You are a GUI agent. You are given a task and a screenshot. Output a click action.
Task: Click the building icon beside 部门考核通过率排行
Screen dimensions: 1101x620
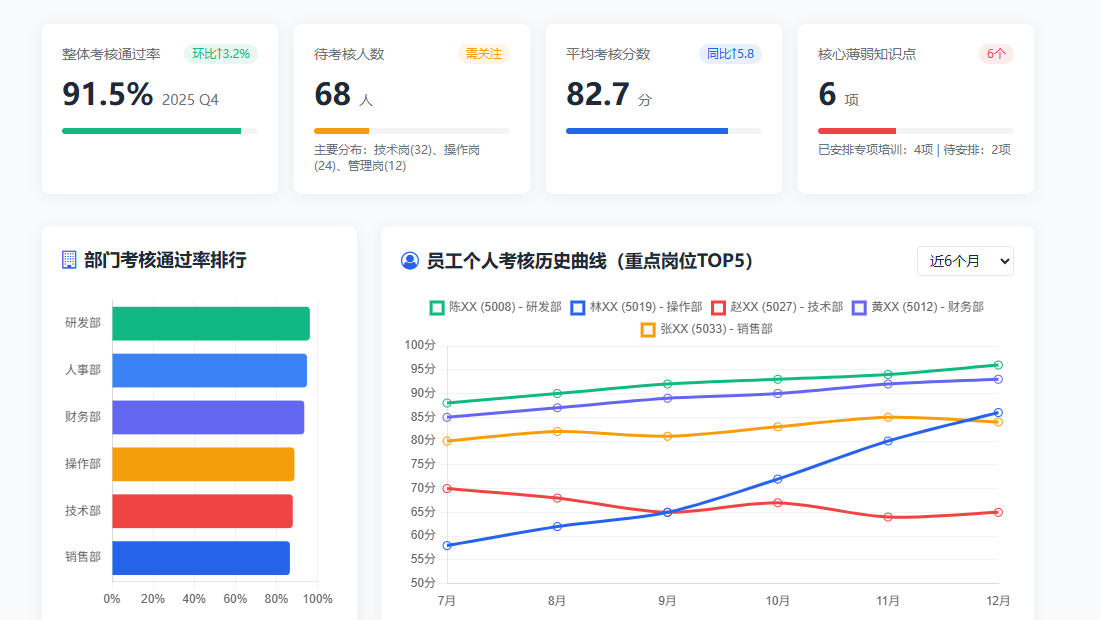click(x=69, y=260)
